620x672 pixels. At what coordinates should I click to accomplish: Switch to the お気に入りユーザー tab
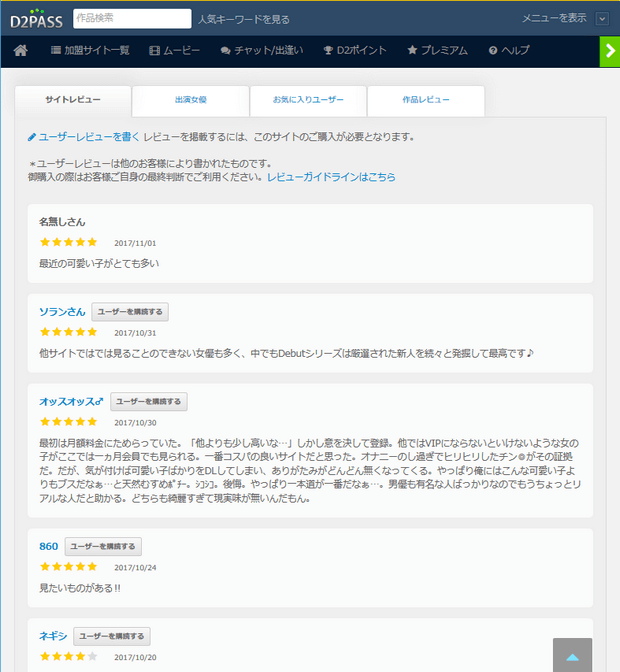(x=308, y=101)
